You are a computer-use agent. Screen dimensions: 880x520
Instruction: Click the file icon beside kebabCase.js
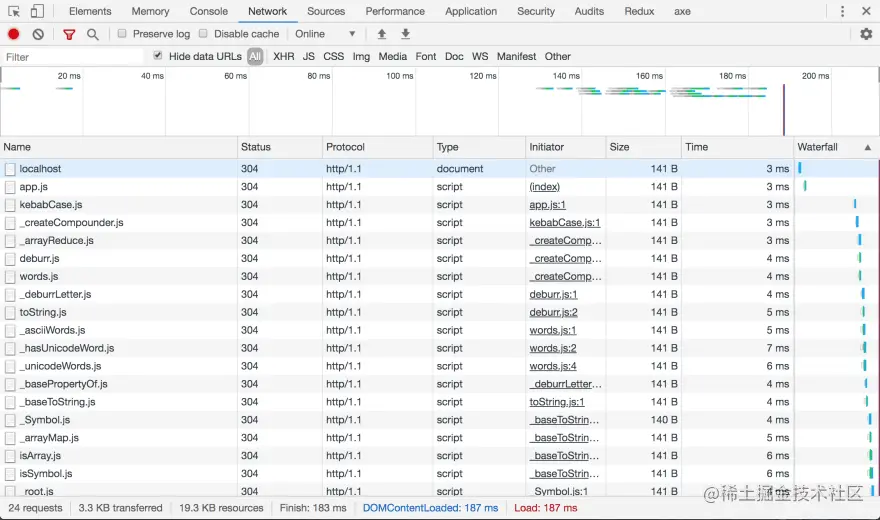[x=10, y=205]
